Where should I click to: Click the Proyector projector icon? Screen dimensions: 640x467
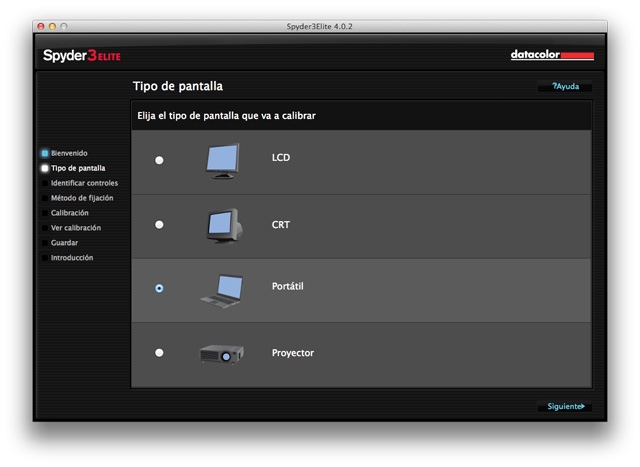pos(222,354)
